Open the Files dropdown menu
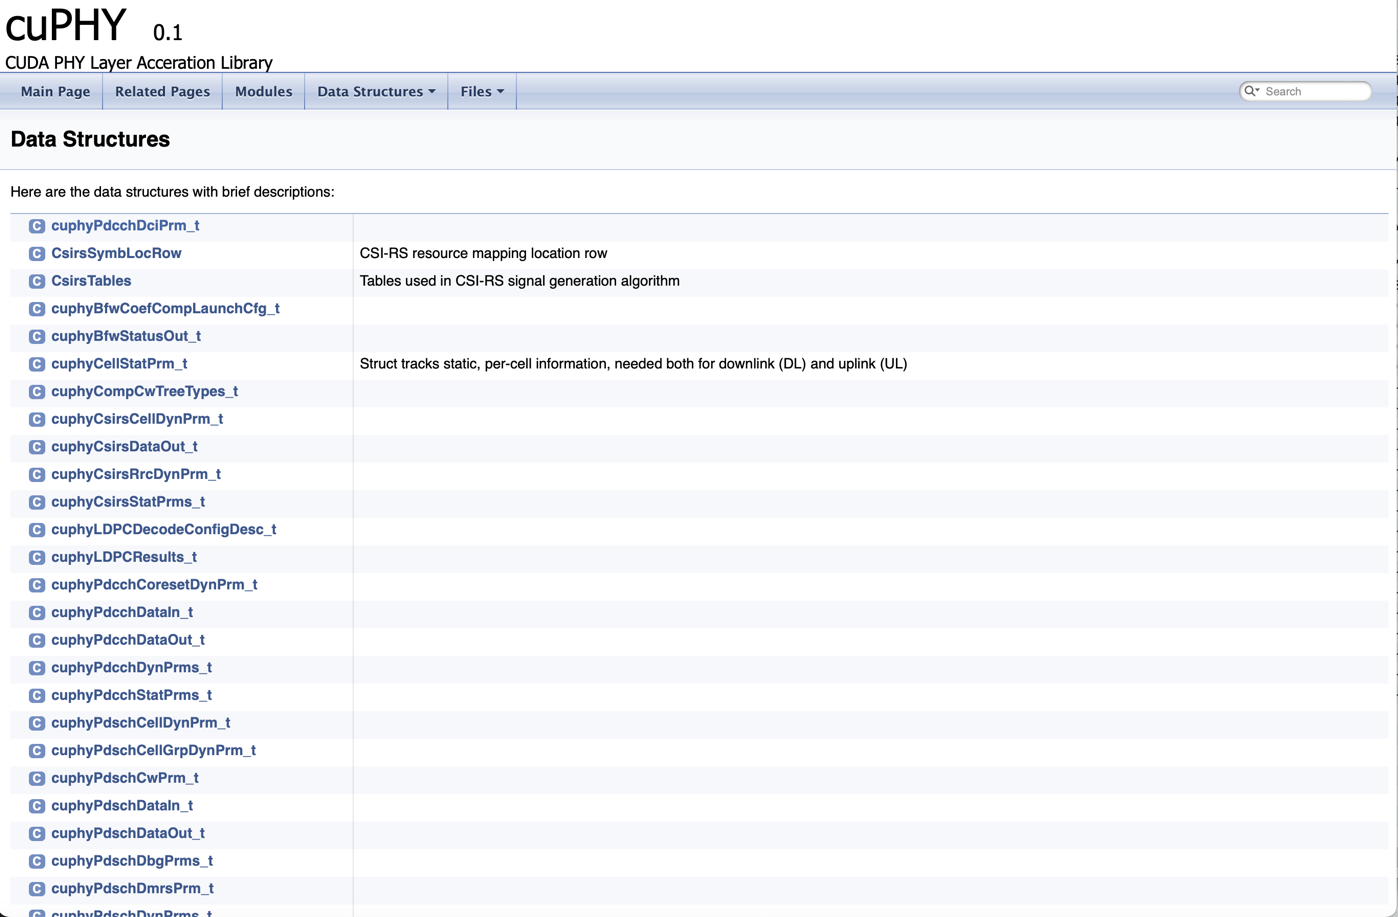Screen dimensions: 1398x917 pos(481,91)
